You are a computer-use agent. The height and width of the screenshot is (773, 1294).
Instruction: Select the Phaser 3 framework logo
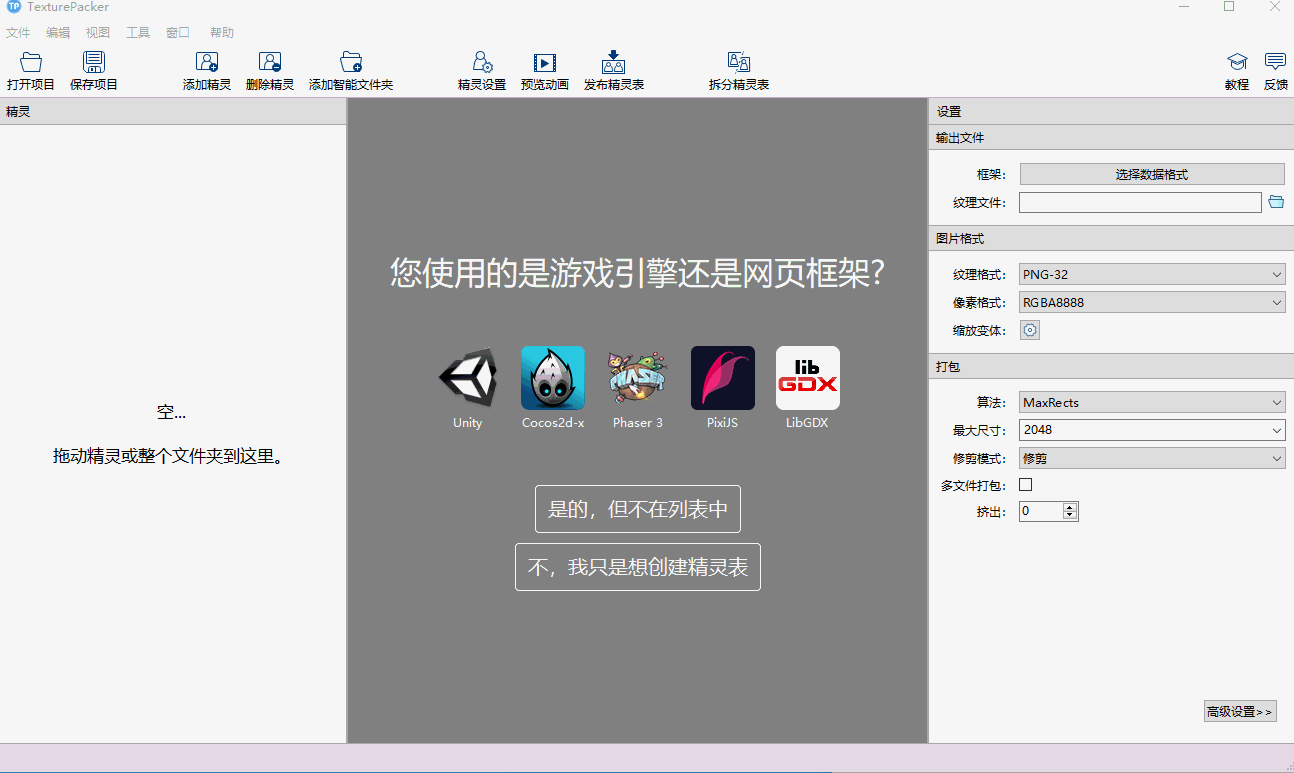pyautogui.click(x=638, y=378)
